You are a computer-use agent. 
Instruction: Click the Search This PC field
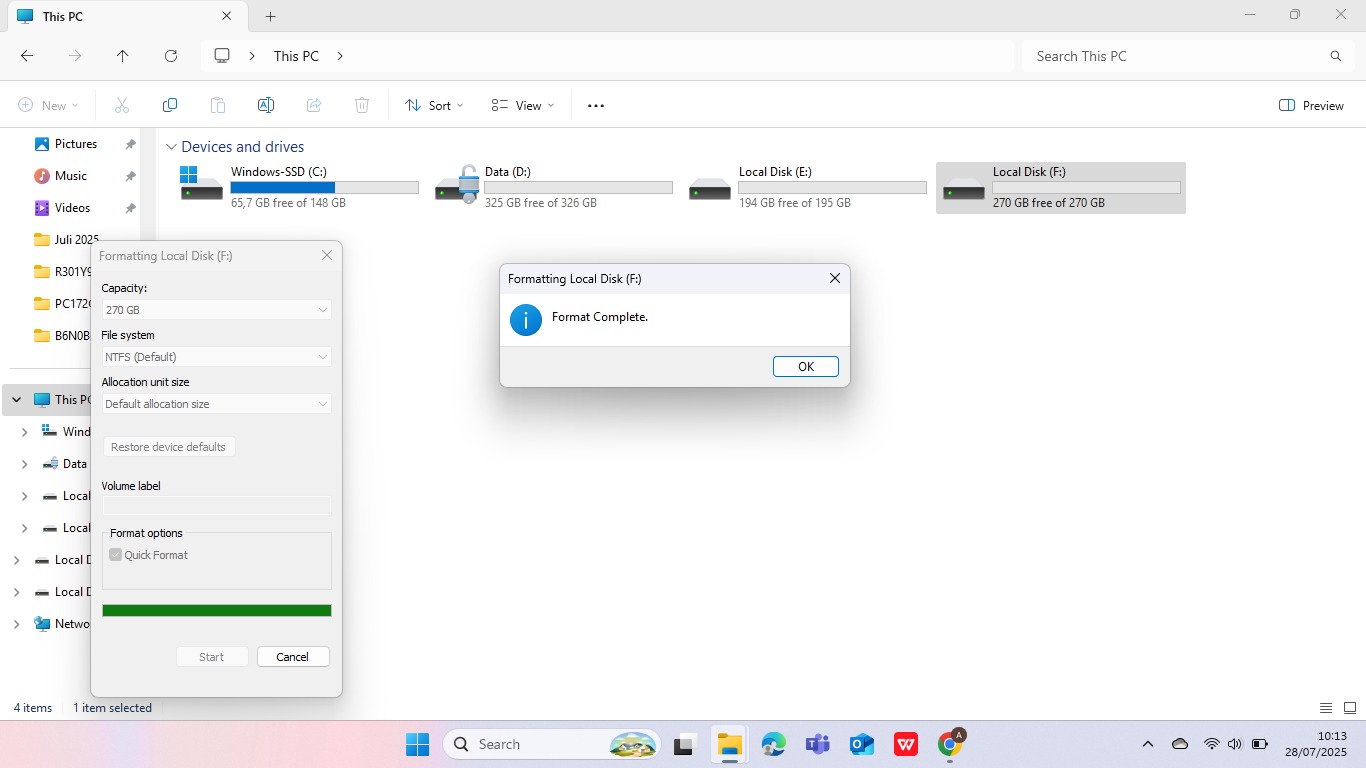[1180, 56]
